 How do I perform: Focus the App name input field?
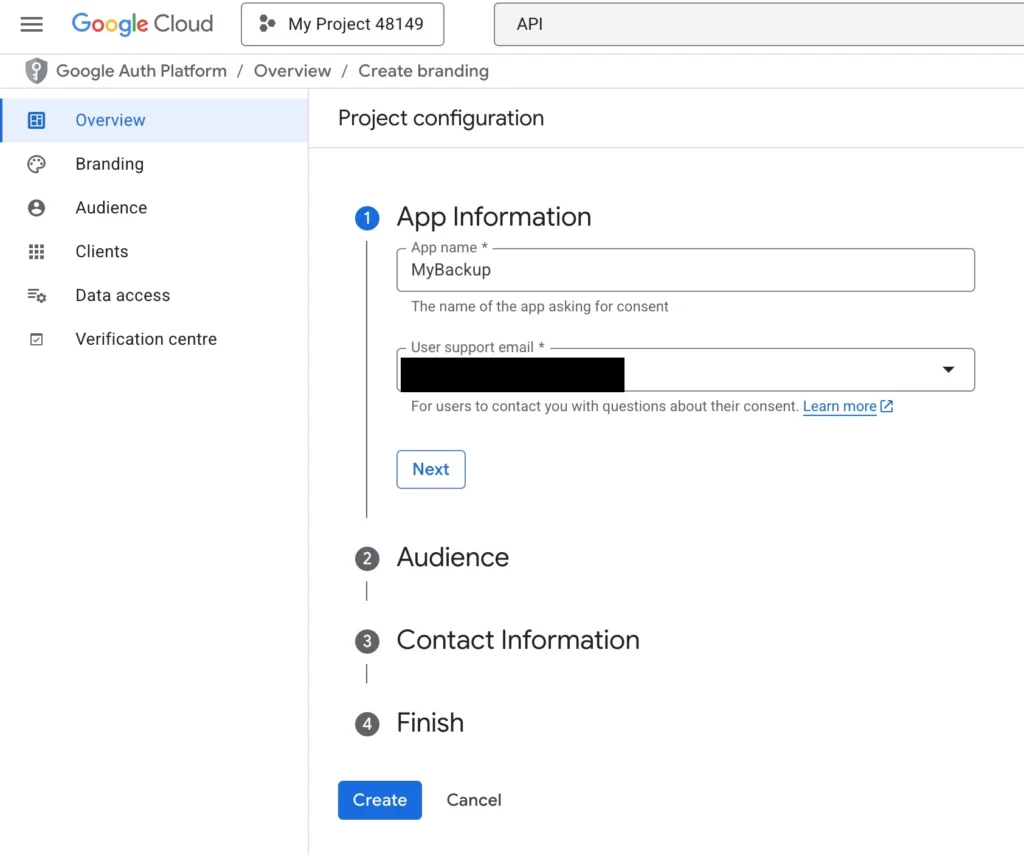686,270
